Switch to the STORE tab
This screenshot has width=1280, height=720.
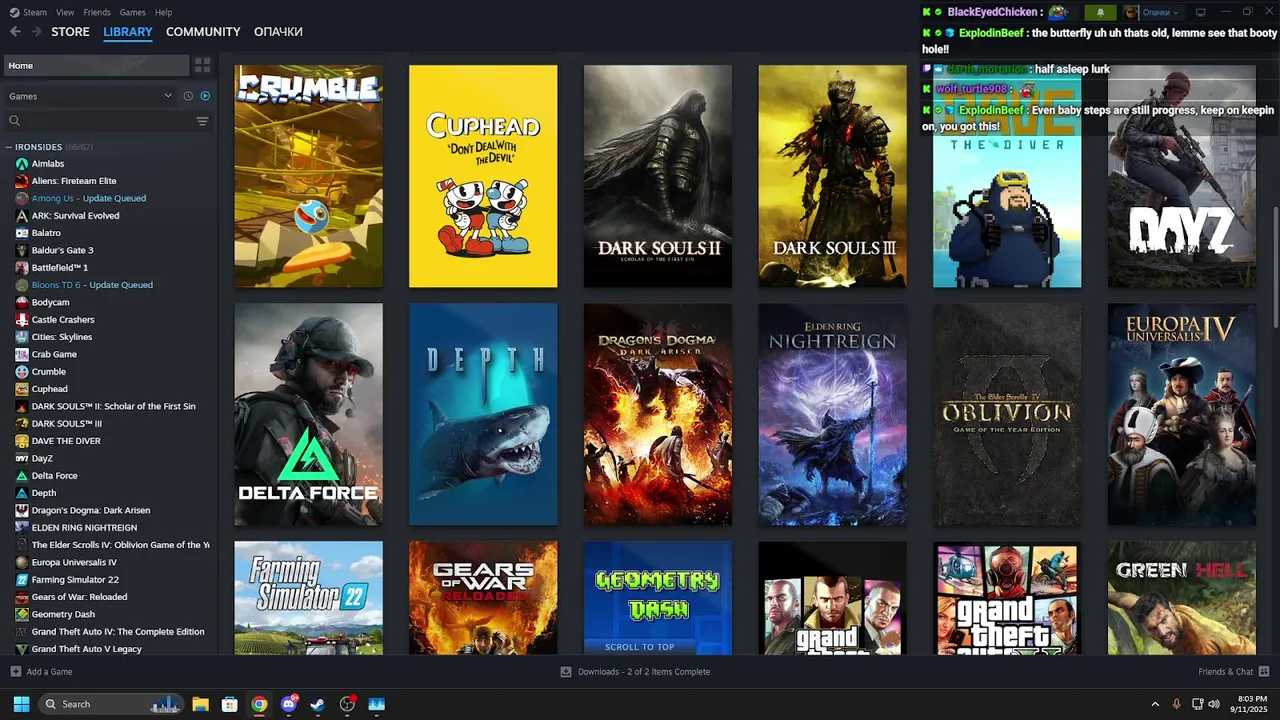click(x=70, y=32)
